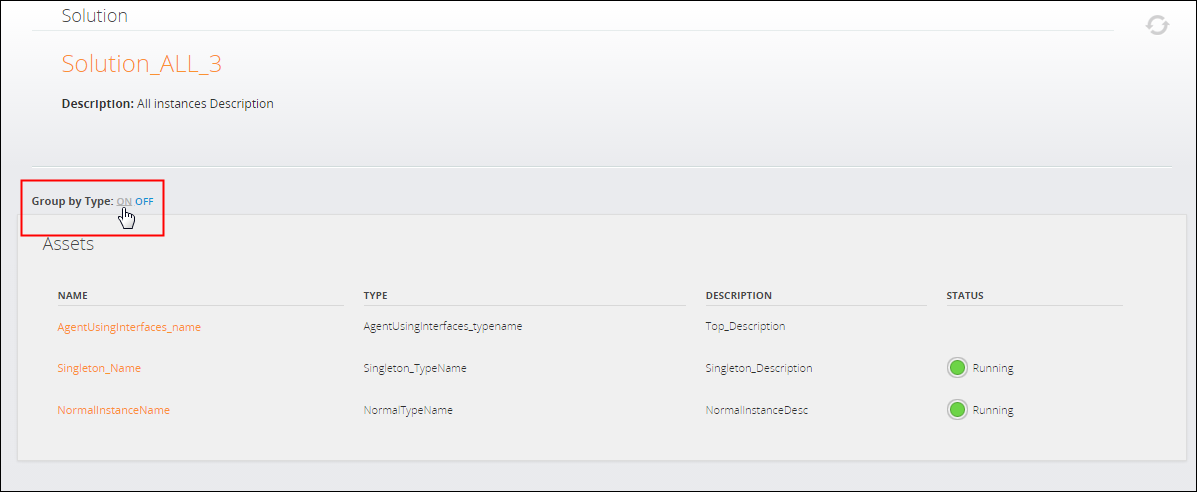This screenshot has width=1197, height=492.
Task: Switch Group by Type to OFF
Action: coord(145,201)
